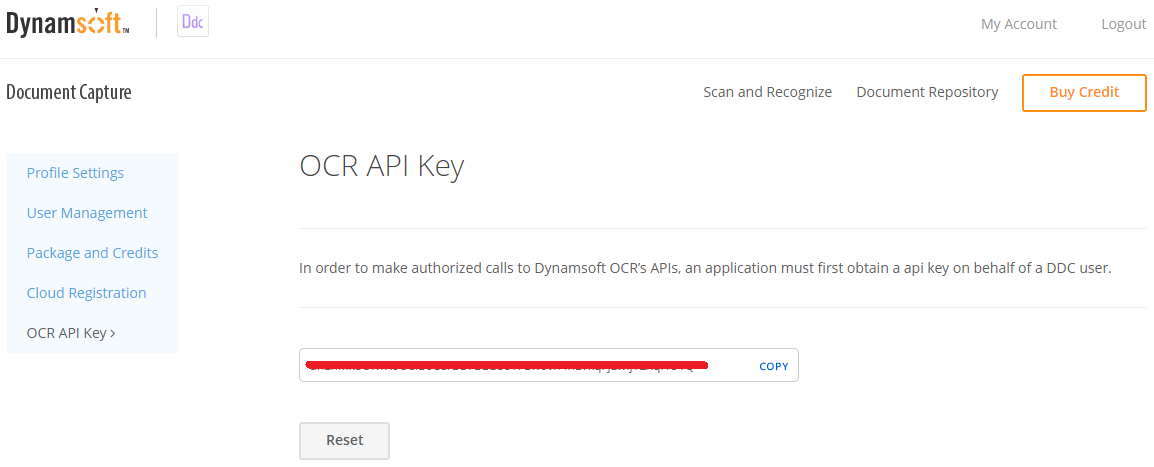1154x467 pixels.
Task: Select the OCR API Key sidebar item
Action: click(66, 333)
